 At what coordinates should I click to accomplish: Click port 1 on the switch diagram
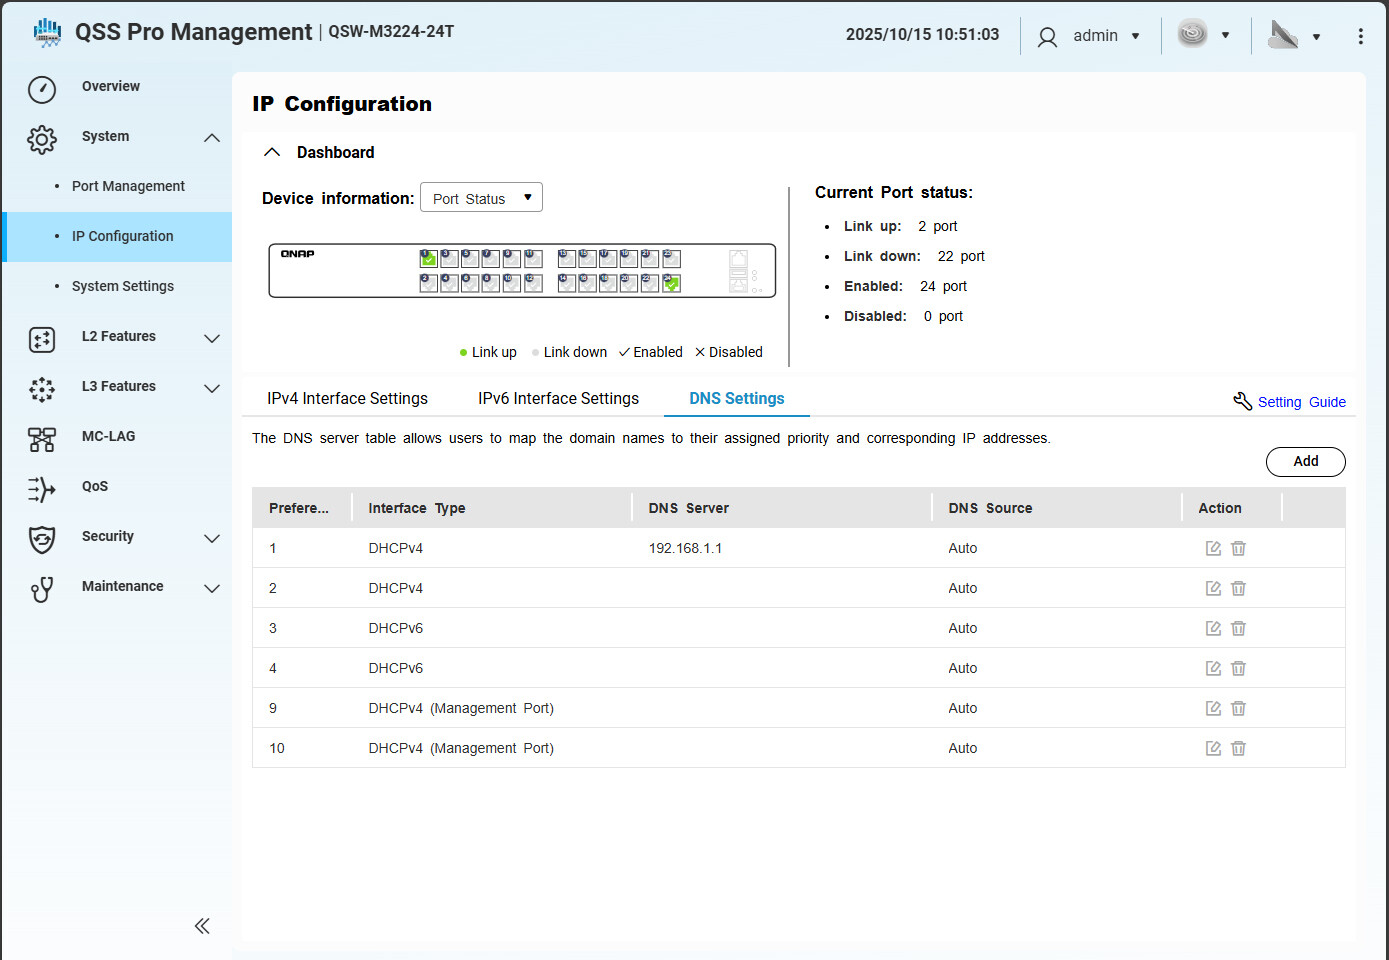point(428,258)
